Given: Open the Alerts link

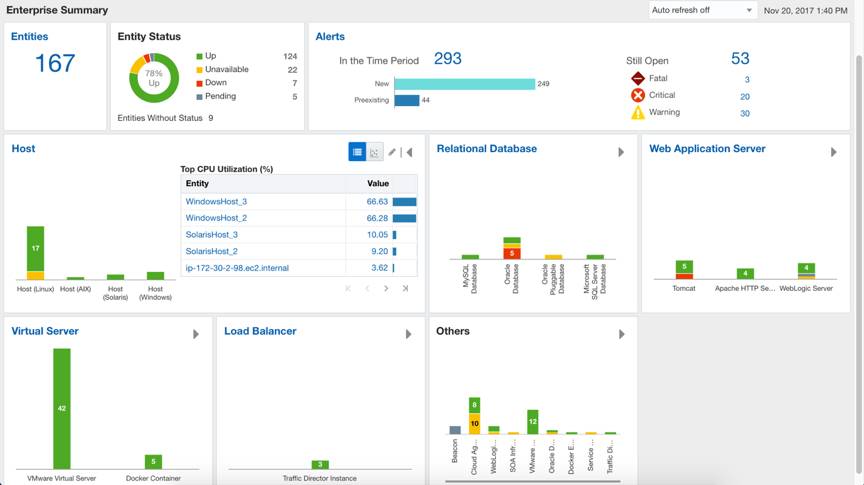Looking at the screenshot, I should pyautogui.click(x=330, y=36).
